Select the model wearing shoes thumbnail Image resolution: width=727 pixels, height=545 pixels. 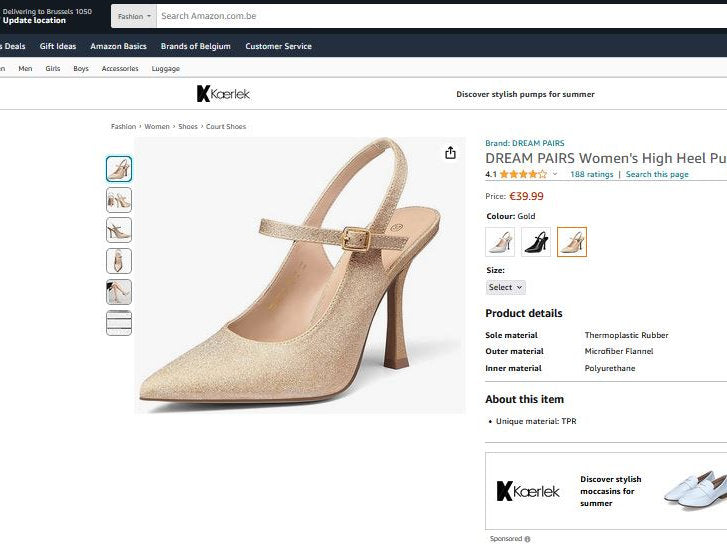[119, 292]
